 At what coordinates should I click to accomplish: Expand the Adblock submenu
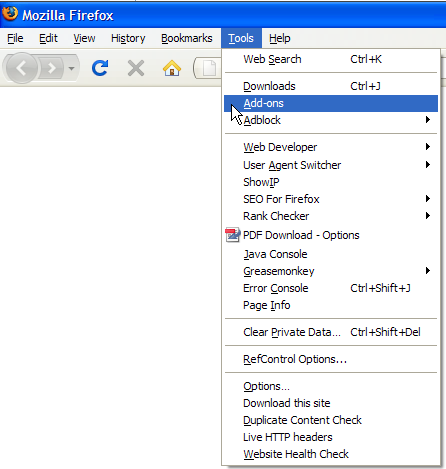[331, 120]
